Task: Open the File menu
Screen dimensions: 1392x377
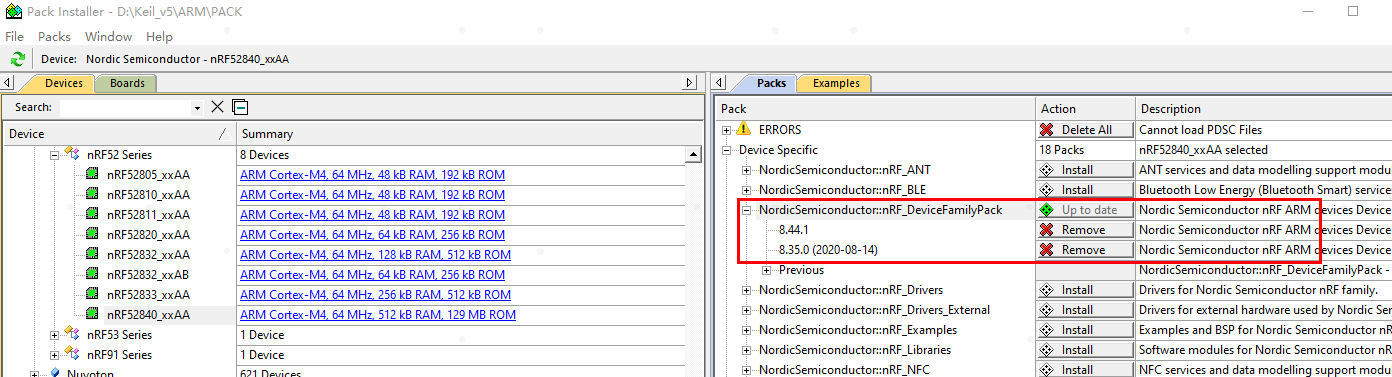Action: (x=14, y=36)
